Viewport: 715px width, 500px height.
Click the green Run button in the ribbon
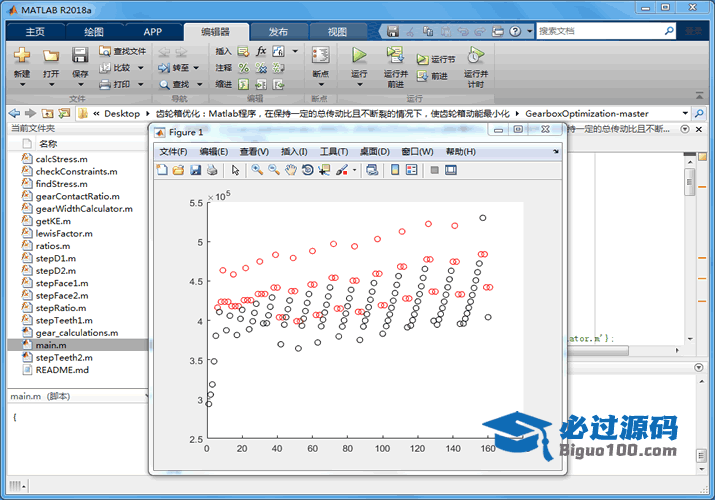359,56
